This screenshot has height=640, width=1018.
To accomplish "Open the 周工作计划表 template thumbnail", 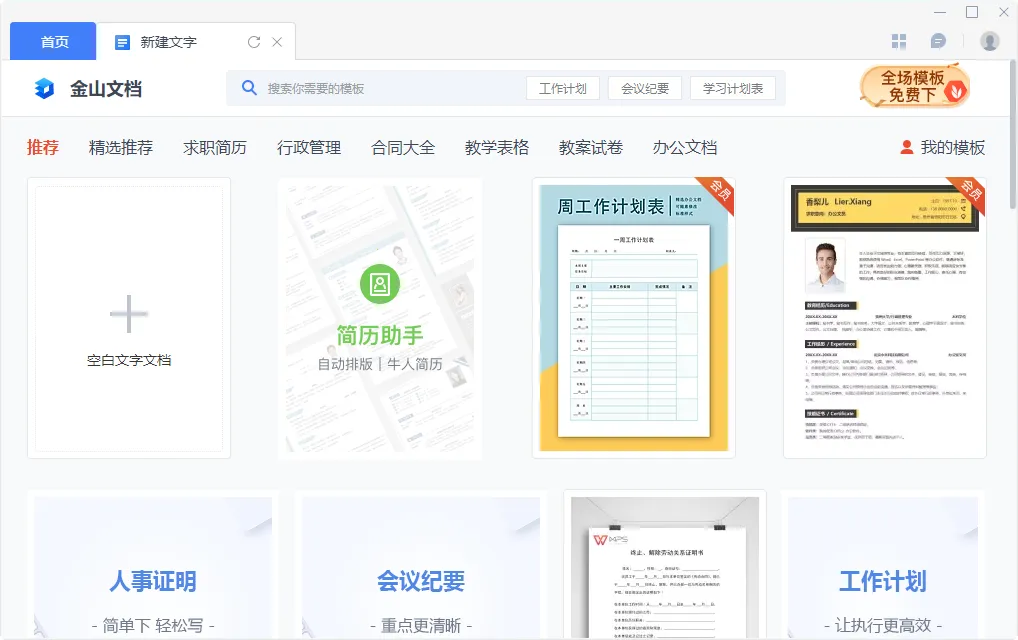I will [634, 318].
